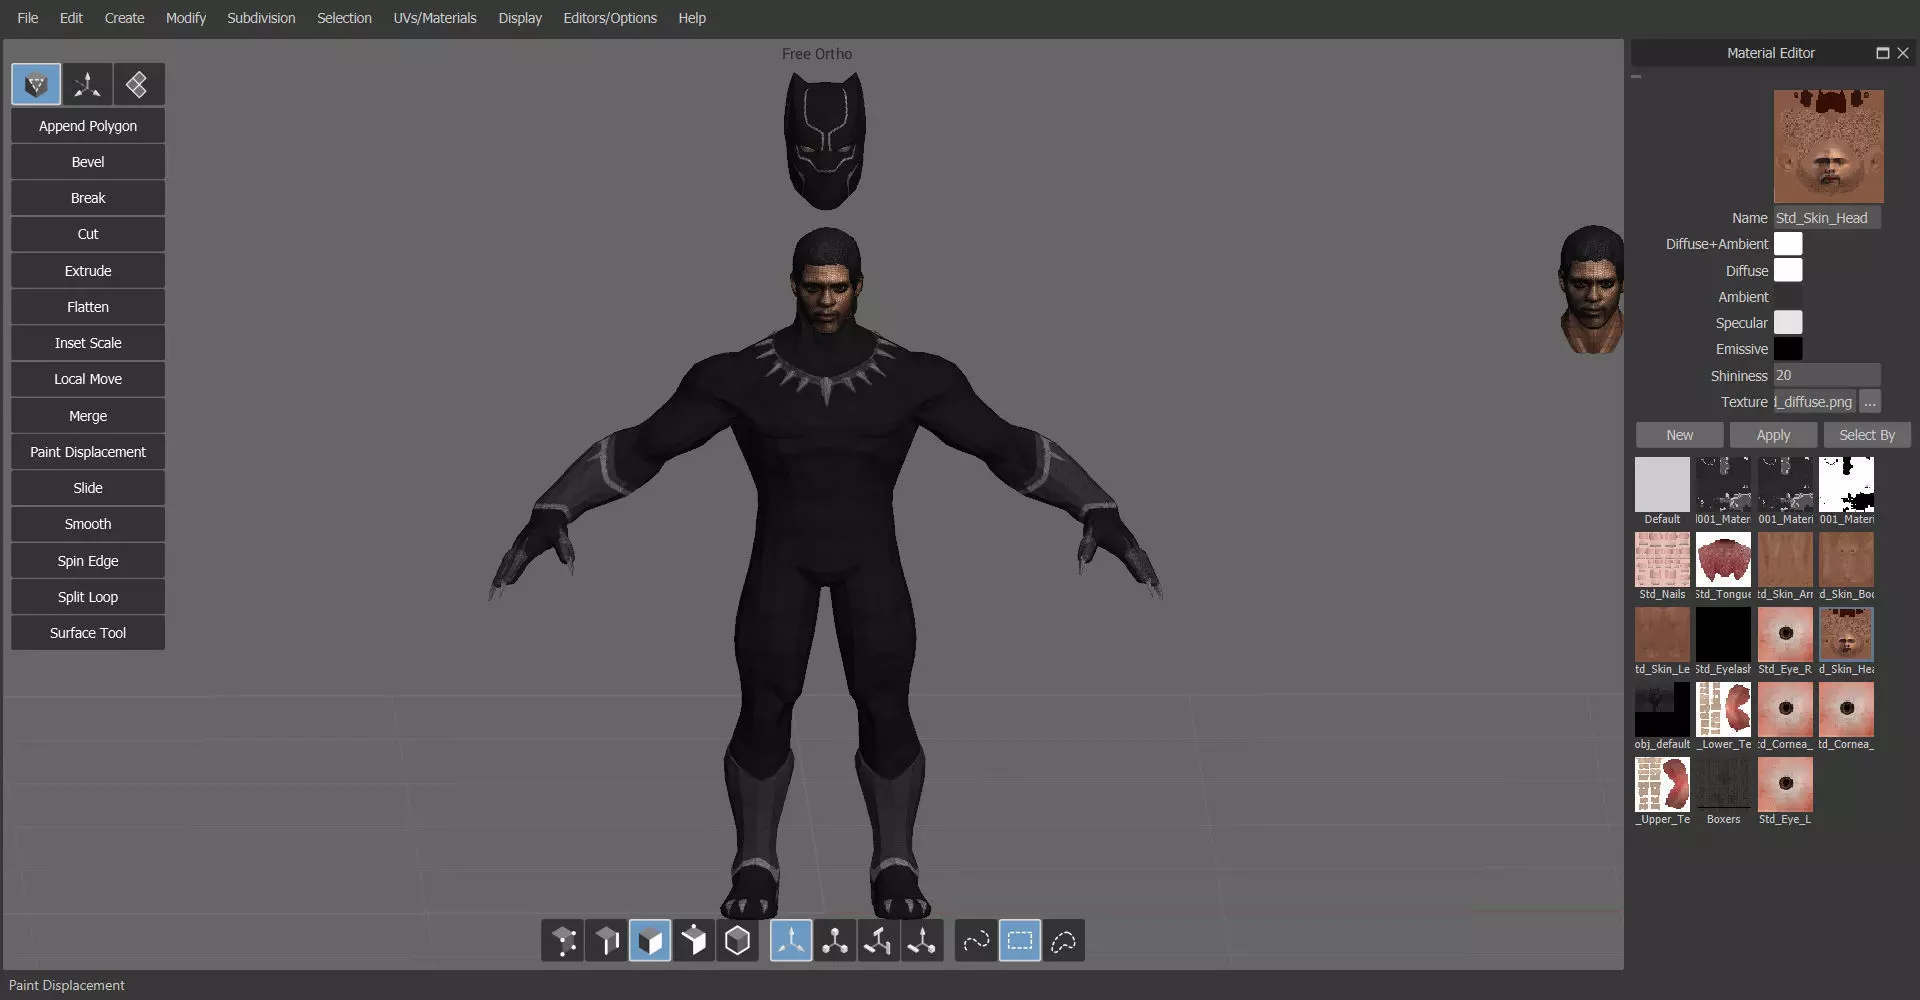This screenshot has width=1920, height=1000.
Task: Click the Smooth tool button
Action: [x=88, y=524]
